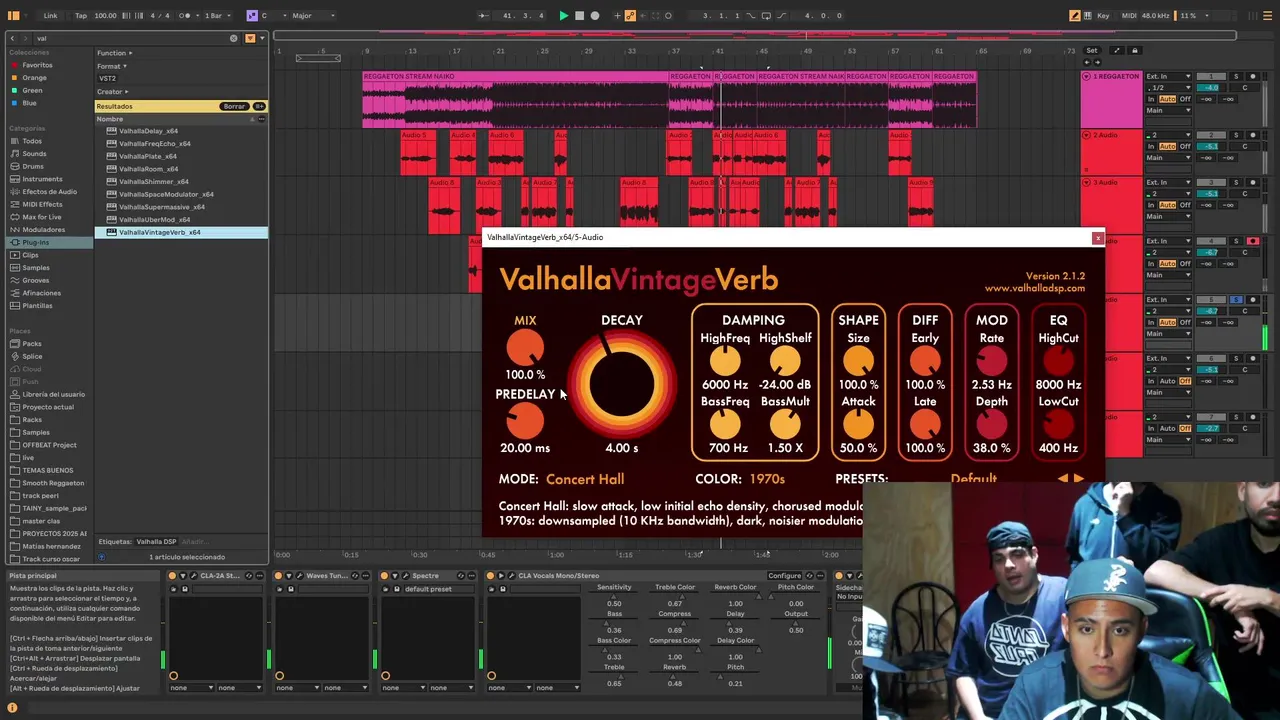
Task: Open the Samples category in browser
Action: coord(36,267)
